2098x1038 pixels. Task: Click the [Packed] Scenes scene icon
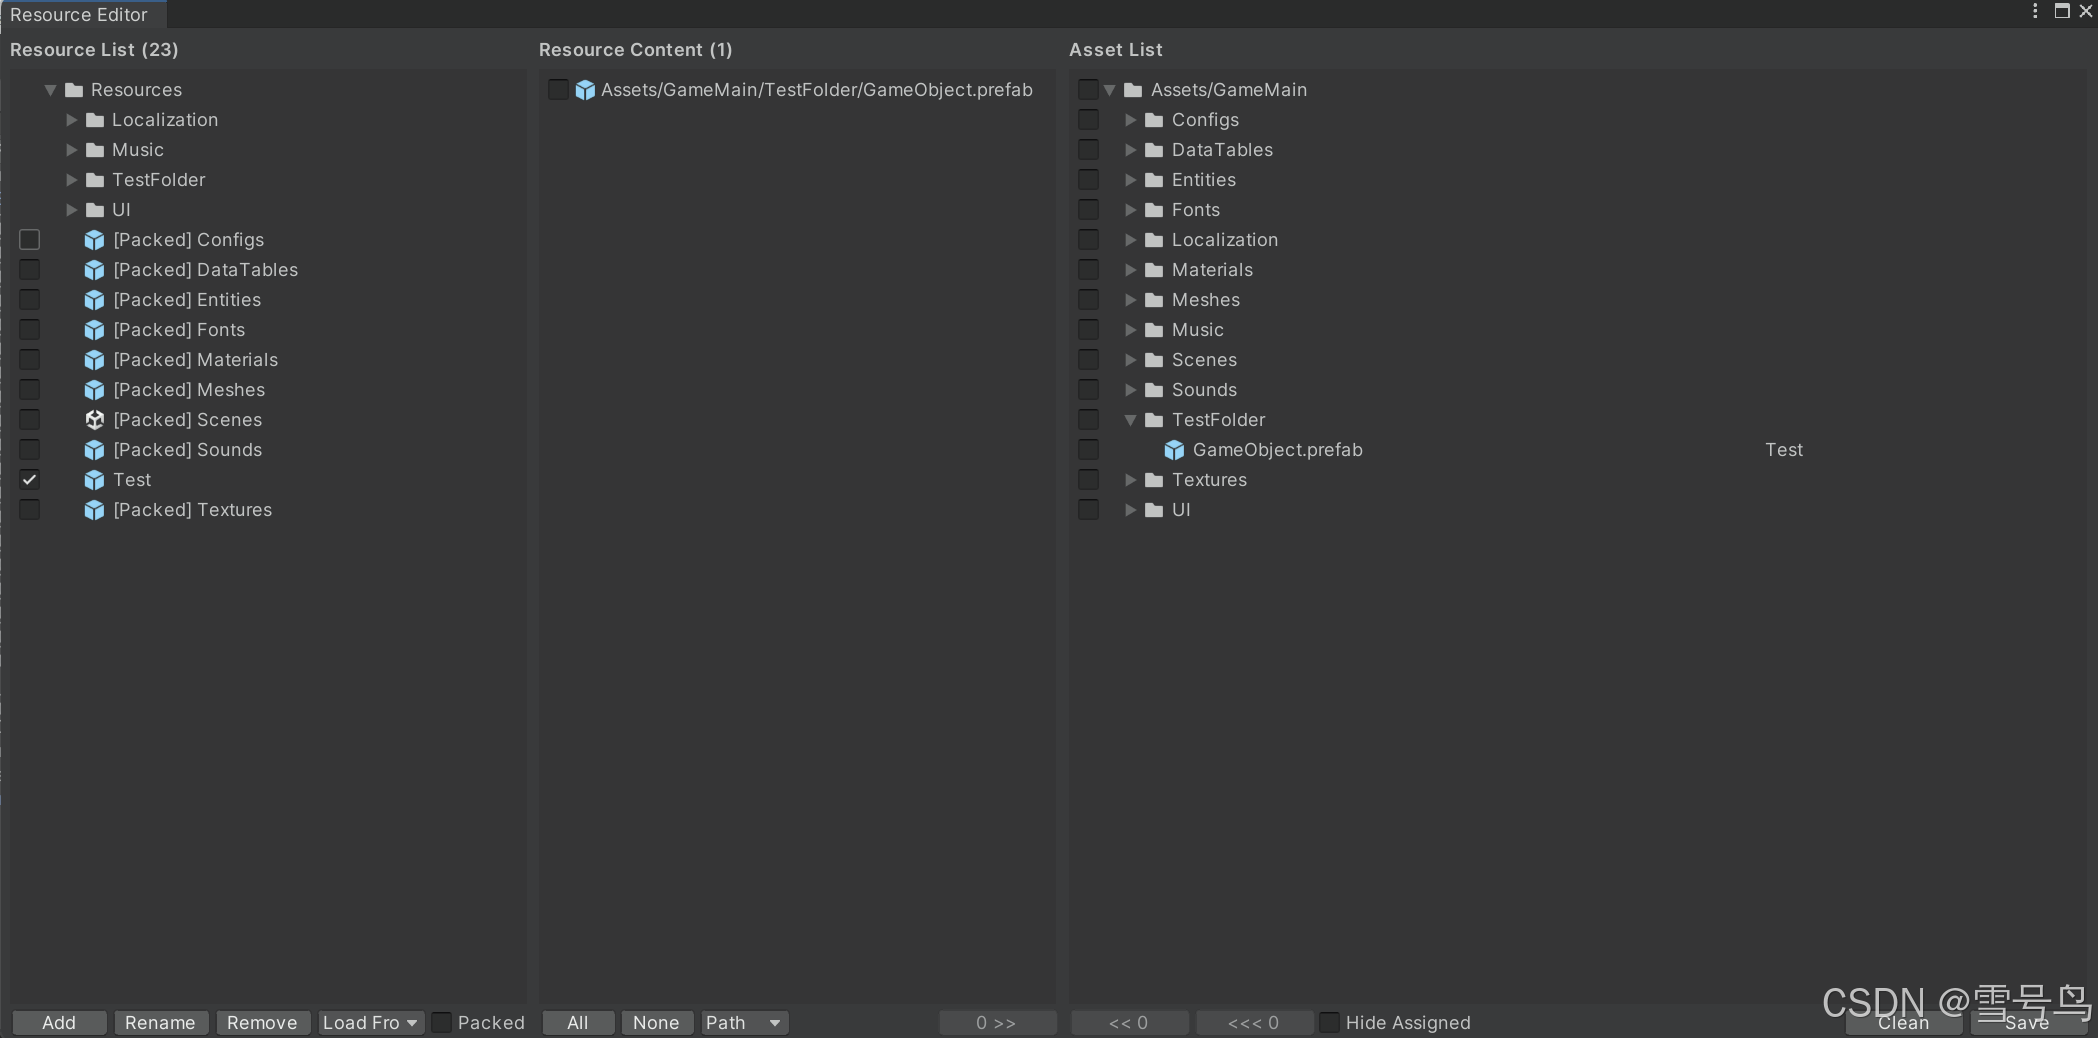coord(95,420)
